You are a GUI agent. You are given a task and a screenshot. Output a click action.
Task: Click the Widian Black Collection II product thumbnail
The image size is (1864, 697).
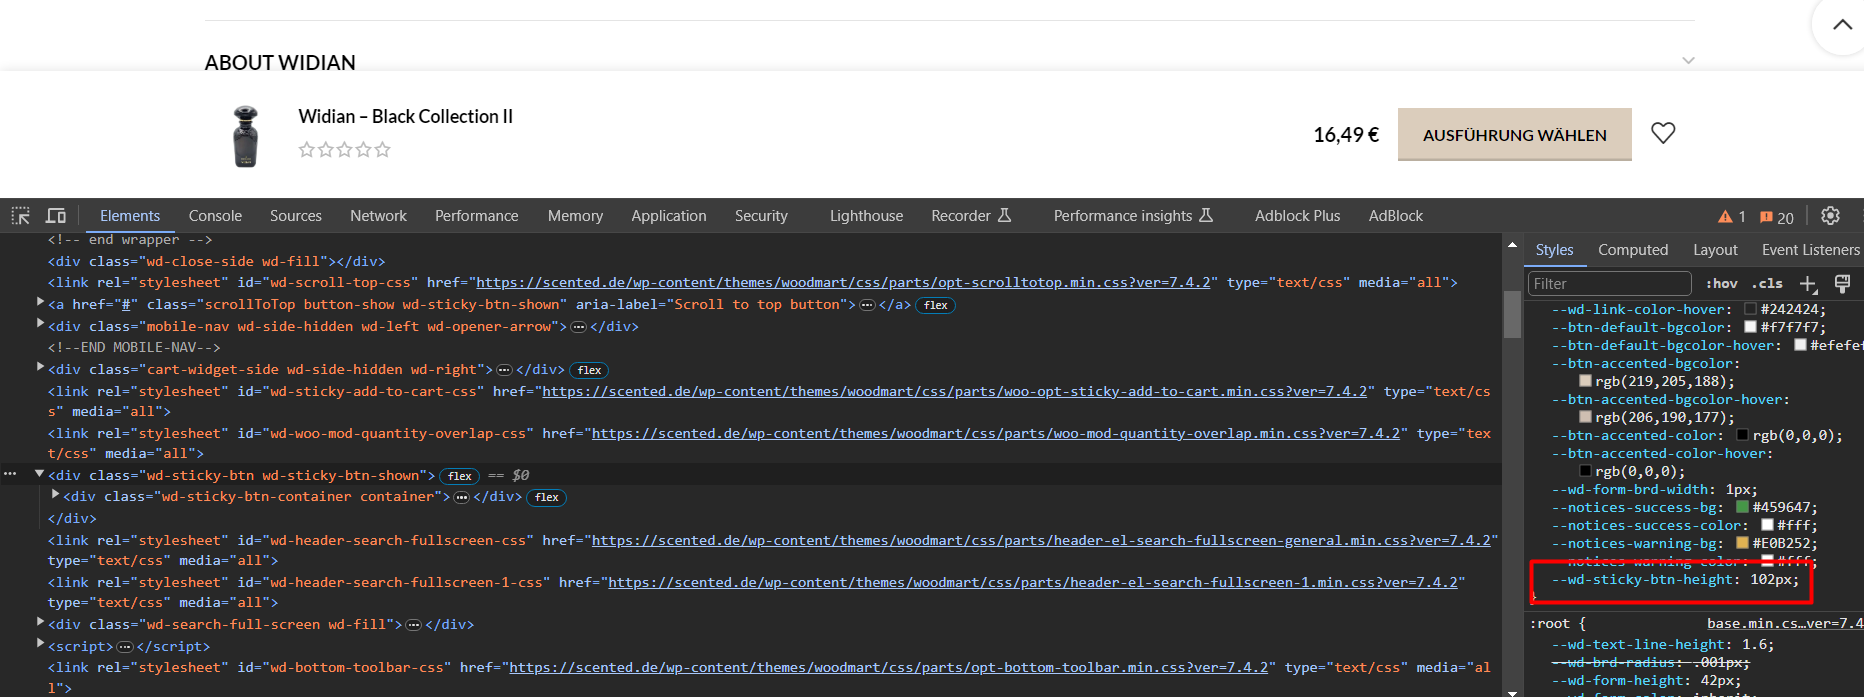click(x=246, y=136)
